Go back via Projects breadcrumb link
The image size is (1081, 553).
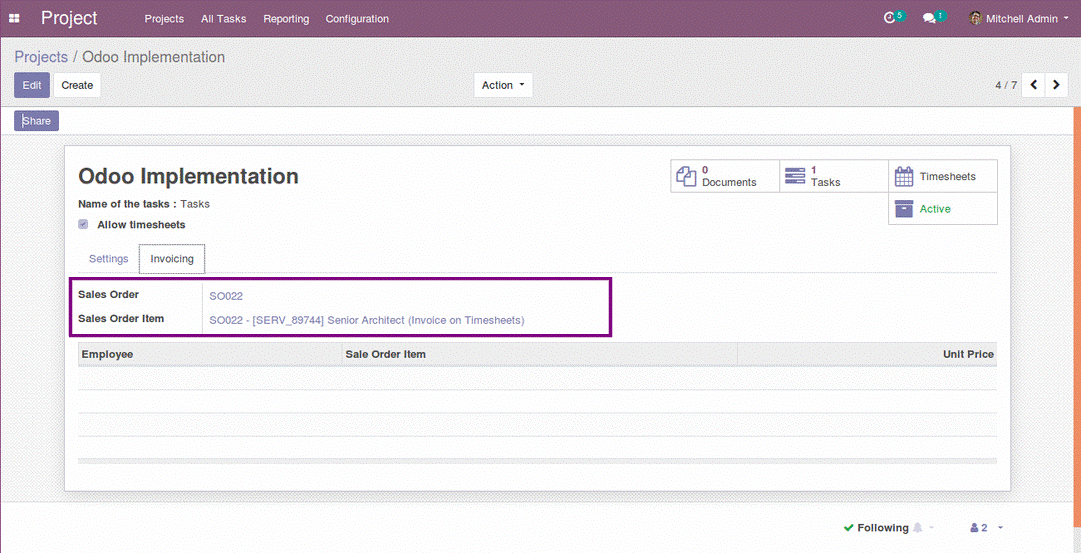[x=41, y=57]
